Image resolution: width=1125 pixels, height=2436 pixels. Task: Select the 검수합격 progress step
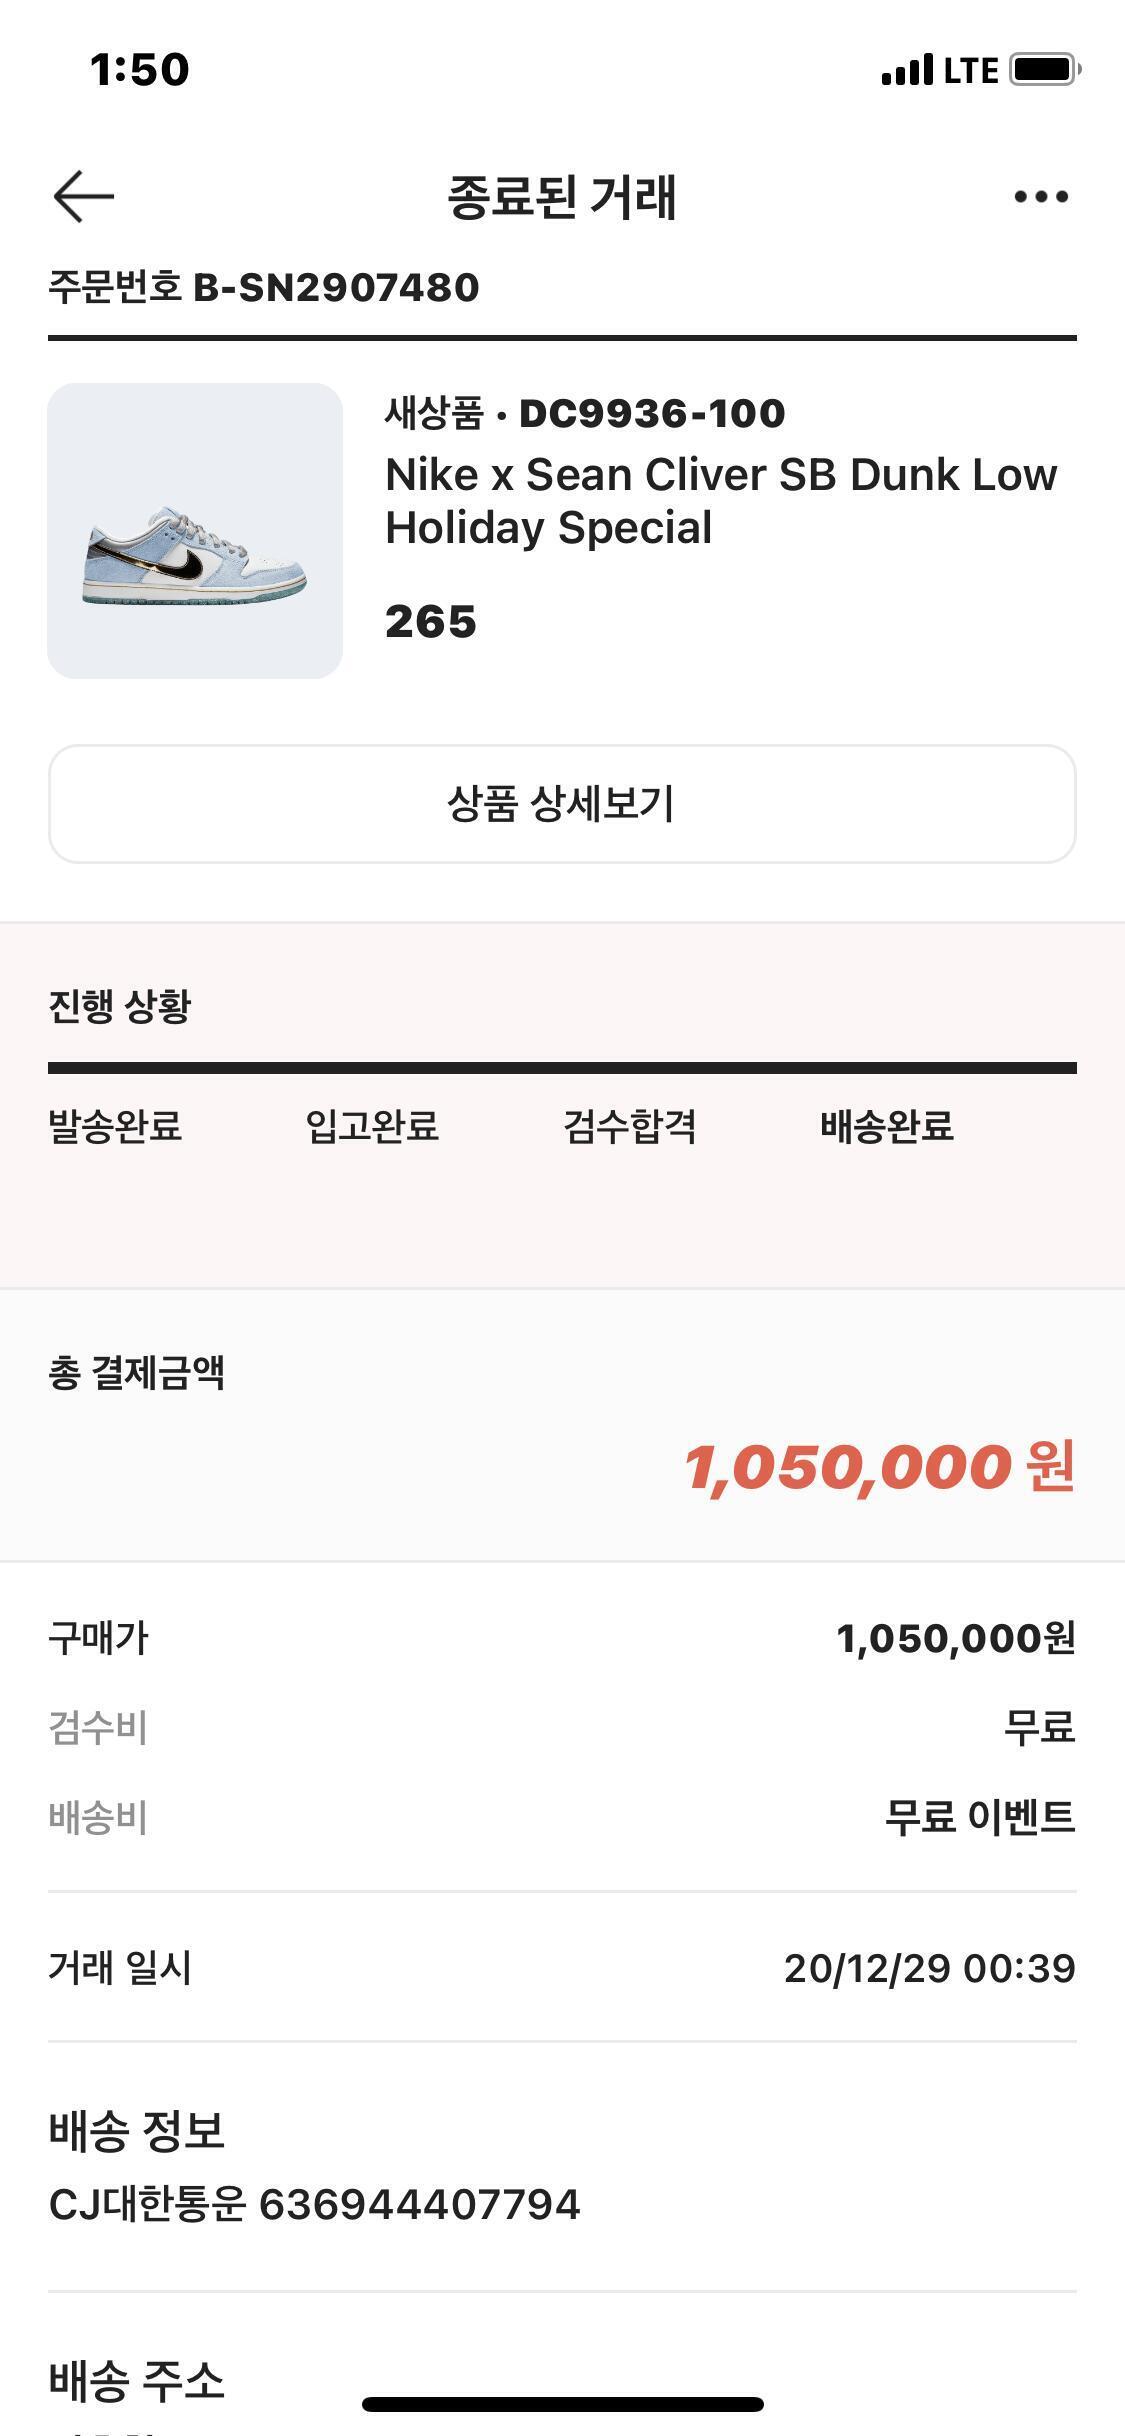(x=629, y=1127)
